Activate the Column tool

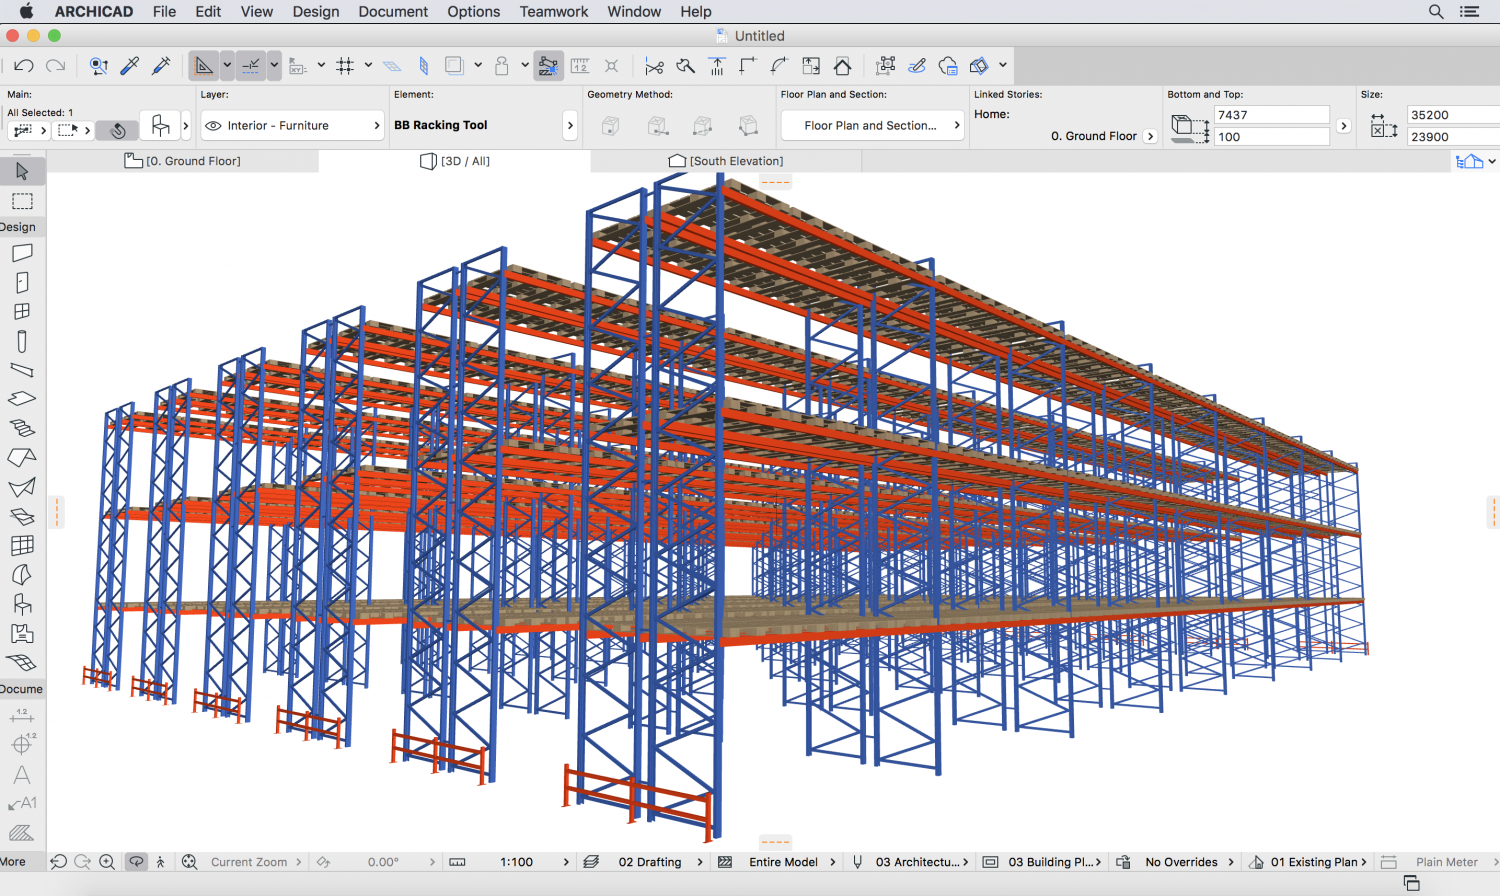tap(22, 341)
